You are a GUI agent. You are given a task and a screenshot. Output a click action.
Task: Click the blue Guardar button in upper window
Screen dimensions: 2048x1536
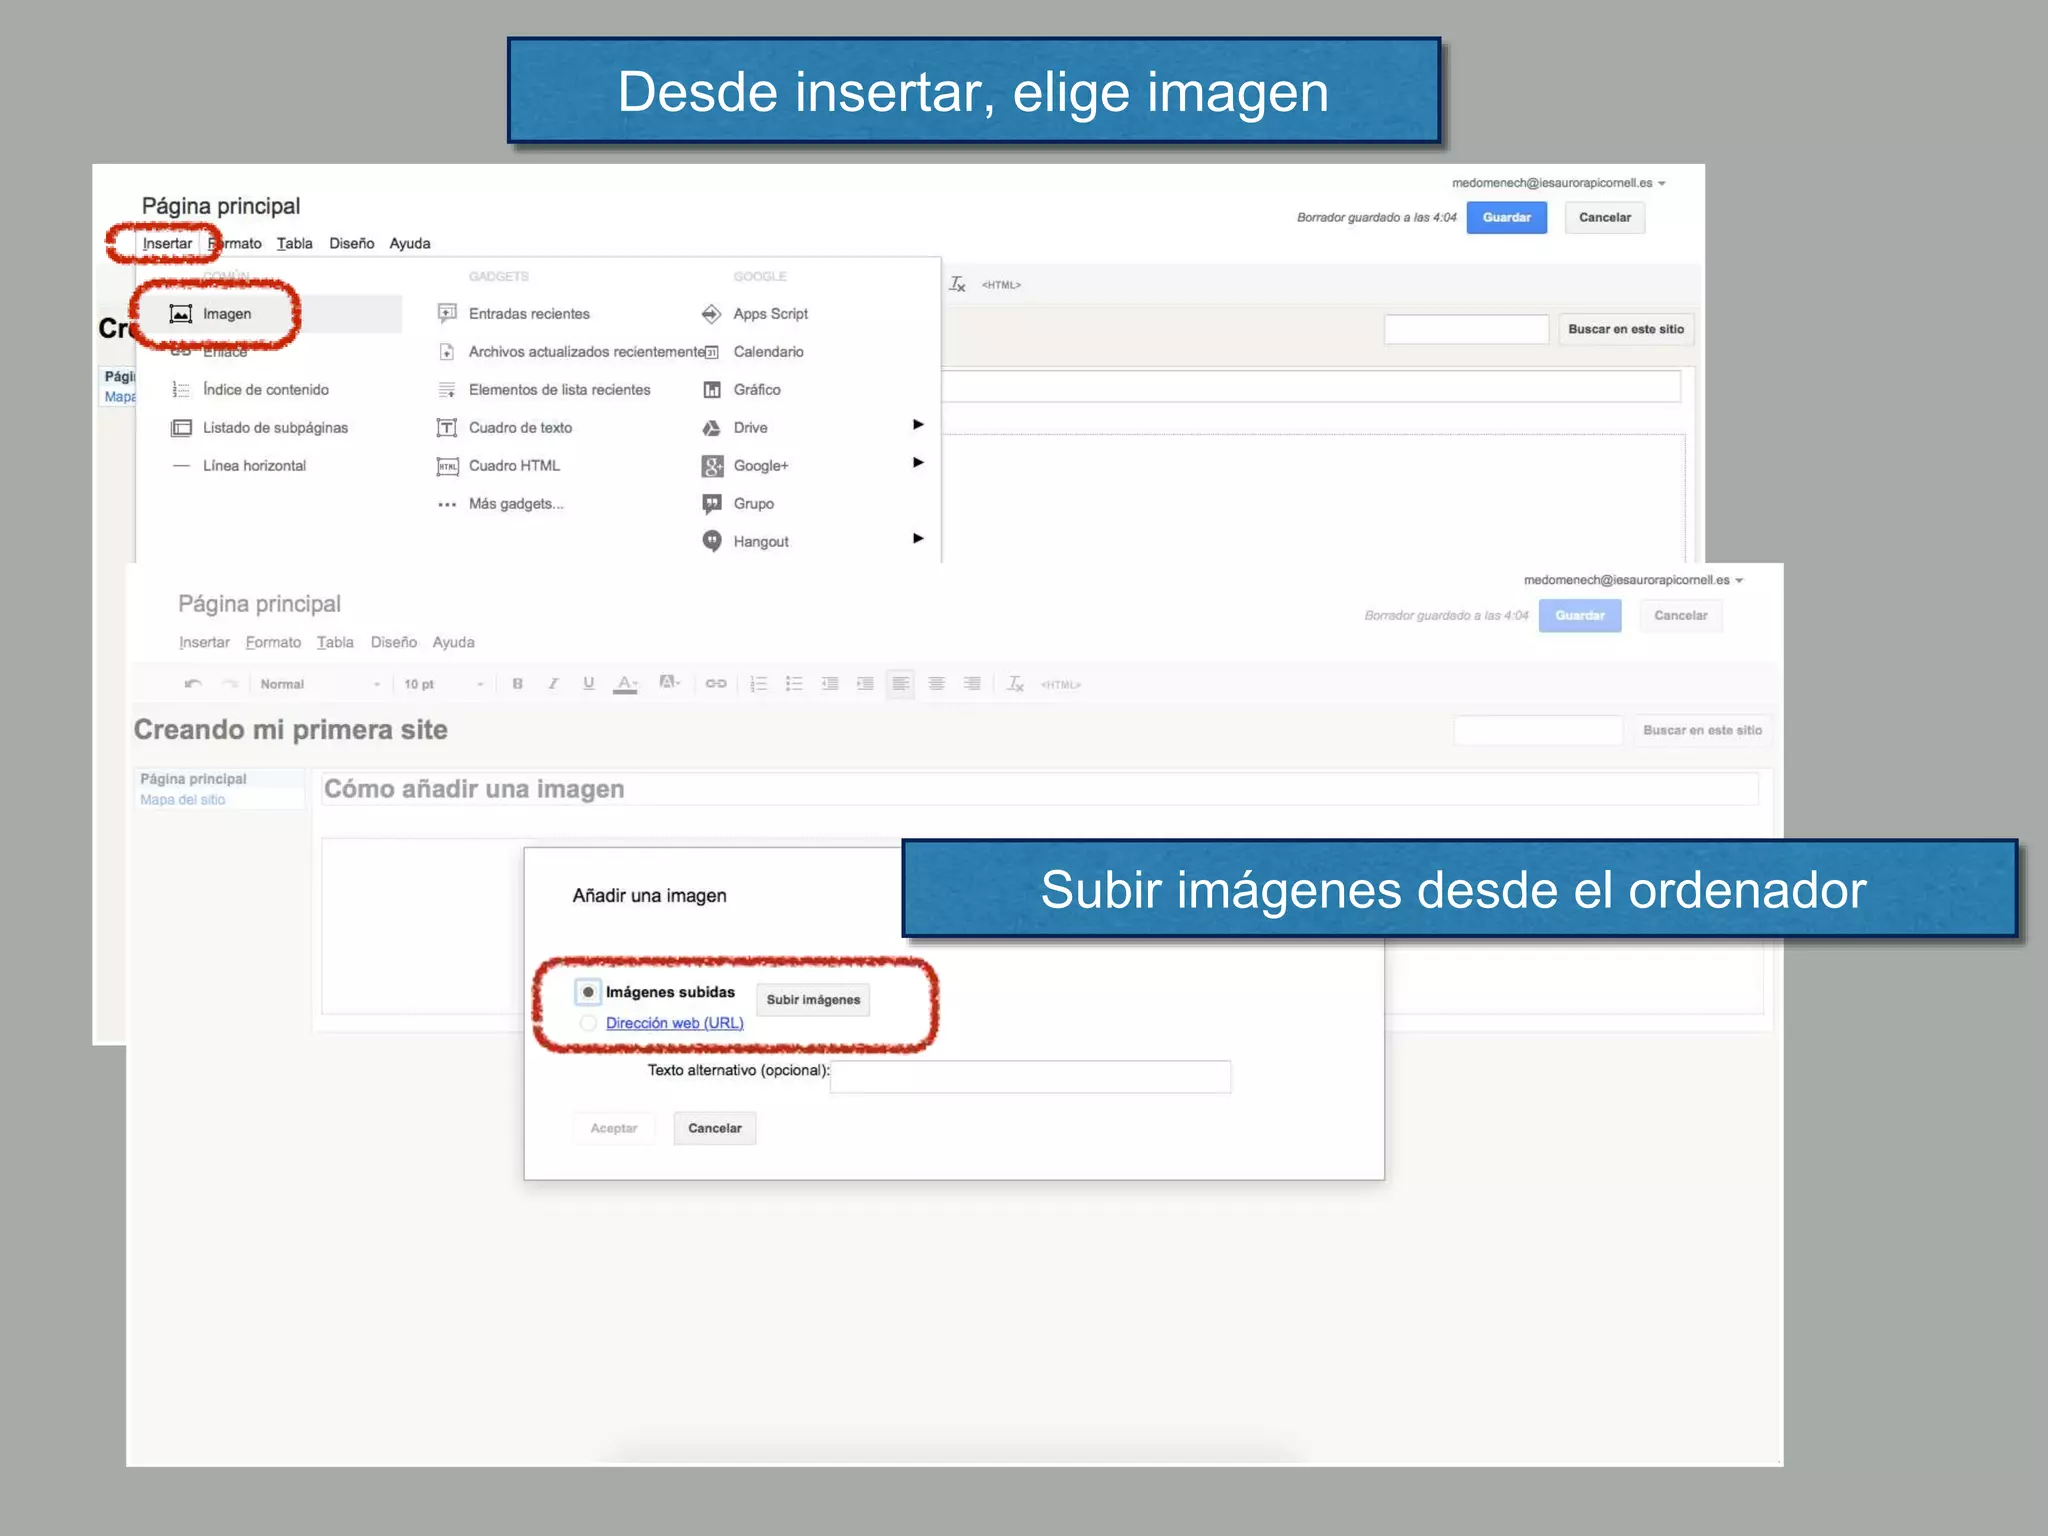pyautogui.click(x=1507, y=218)
